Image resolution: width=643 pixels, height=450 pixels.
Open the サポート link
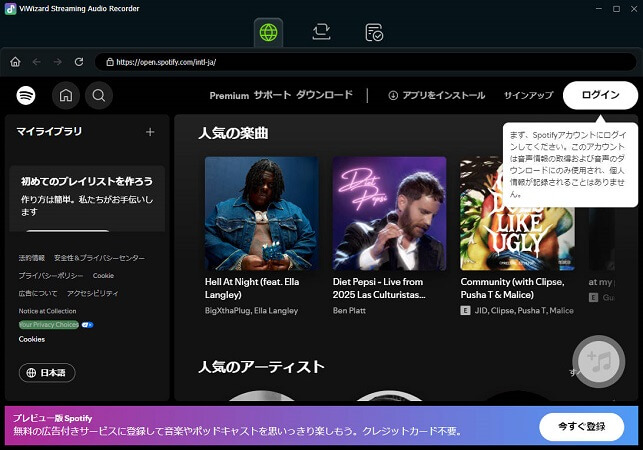(x=272, y=95)
